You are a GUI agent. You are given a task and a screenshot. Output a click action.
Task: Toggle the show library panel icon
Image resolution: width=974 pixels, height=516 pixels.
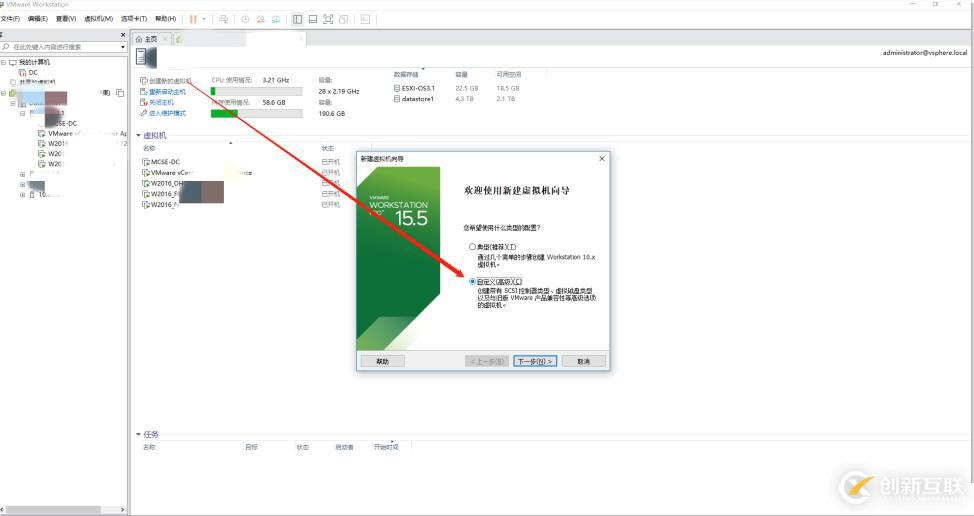point(298,19)
